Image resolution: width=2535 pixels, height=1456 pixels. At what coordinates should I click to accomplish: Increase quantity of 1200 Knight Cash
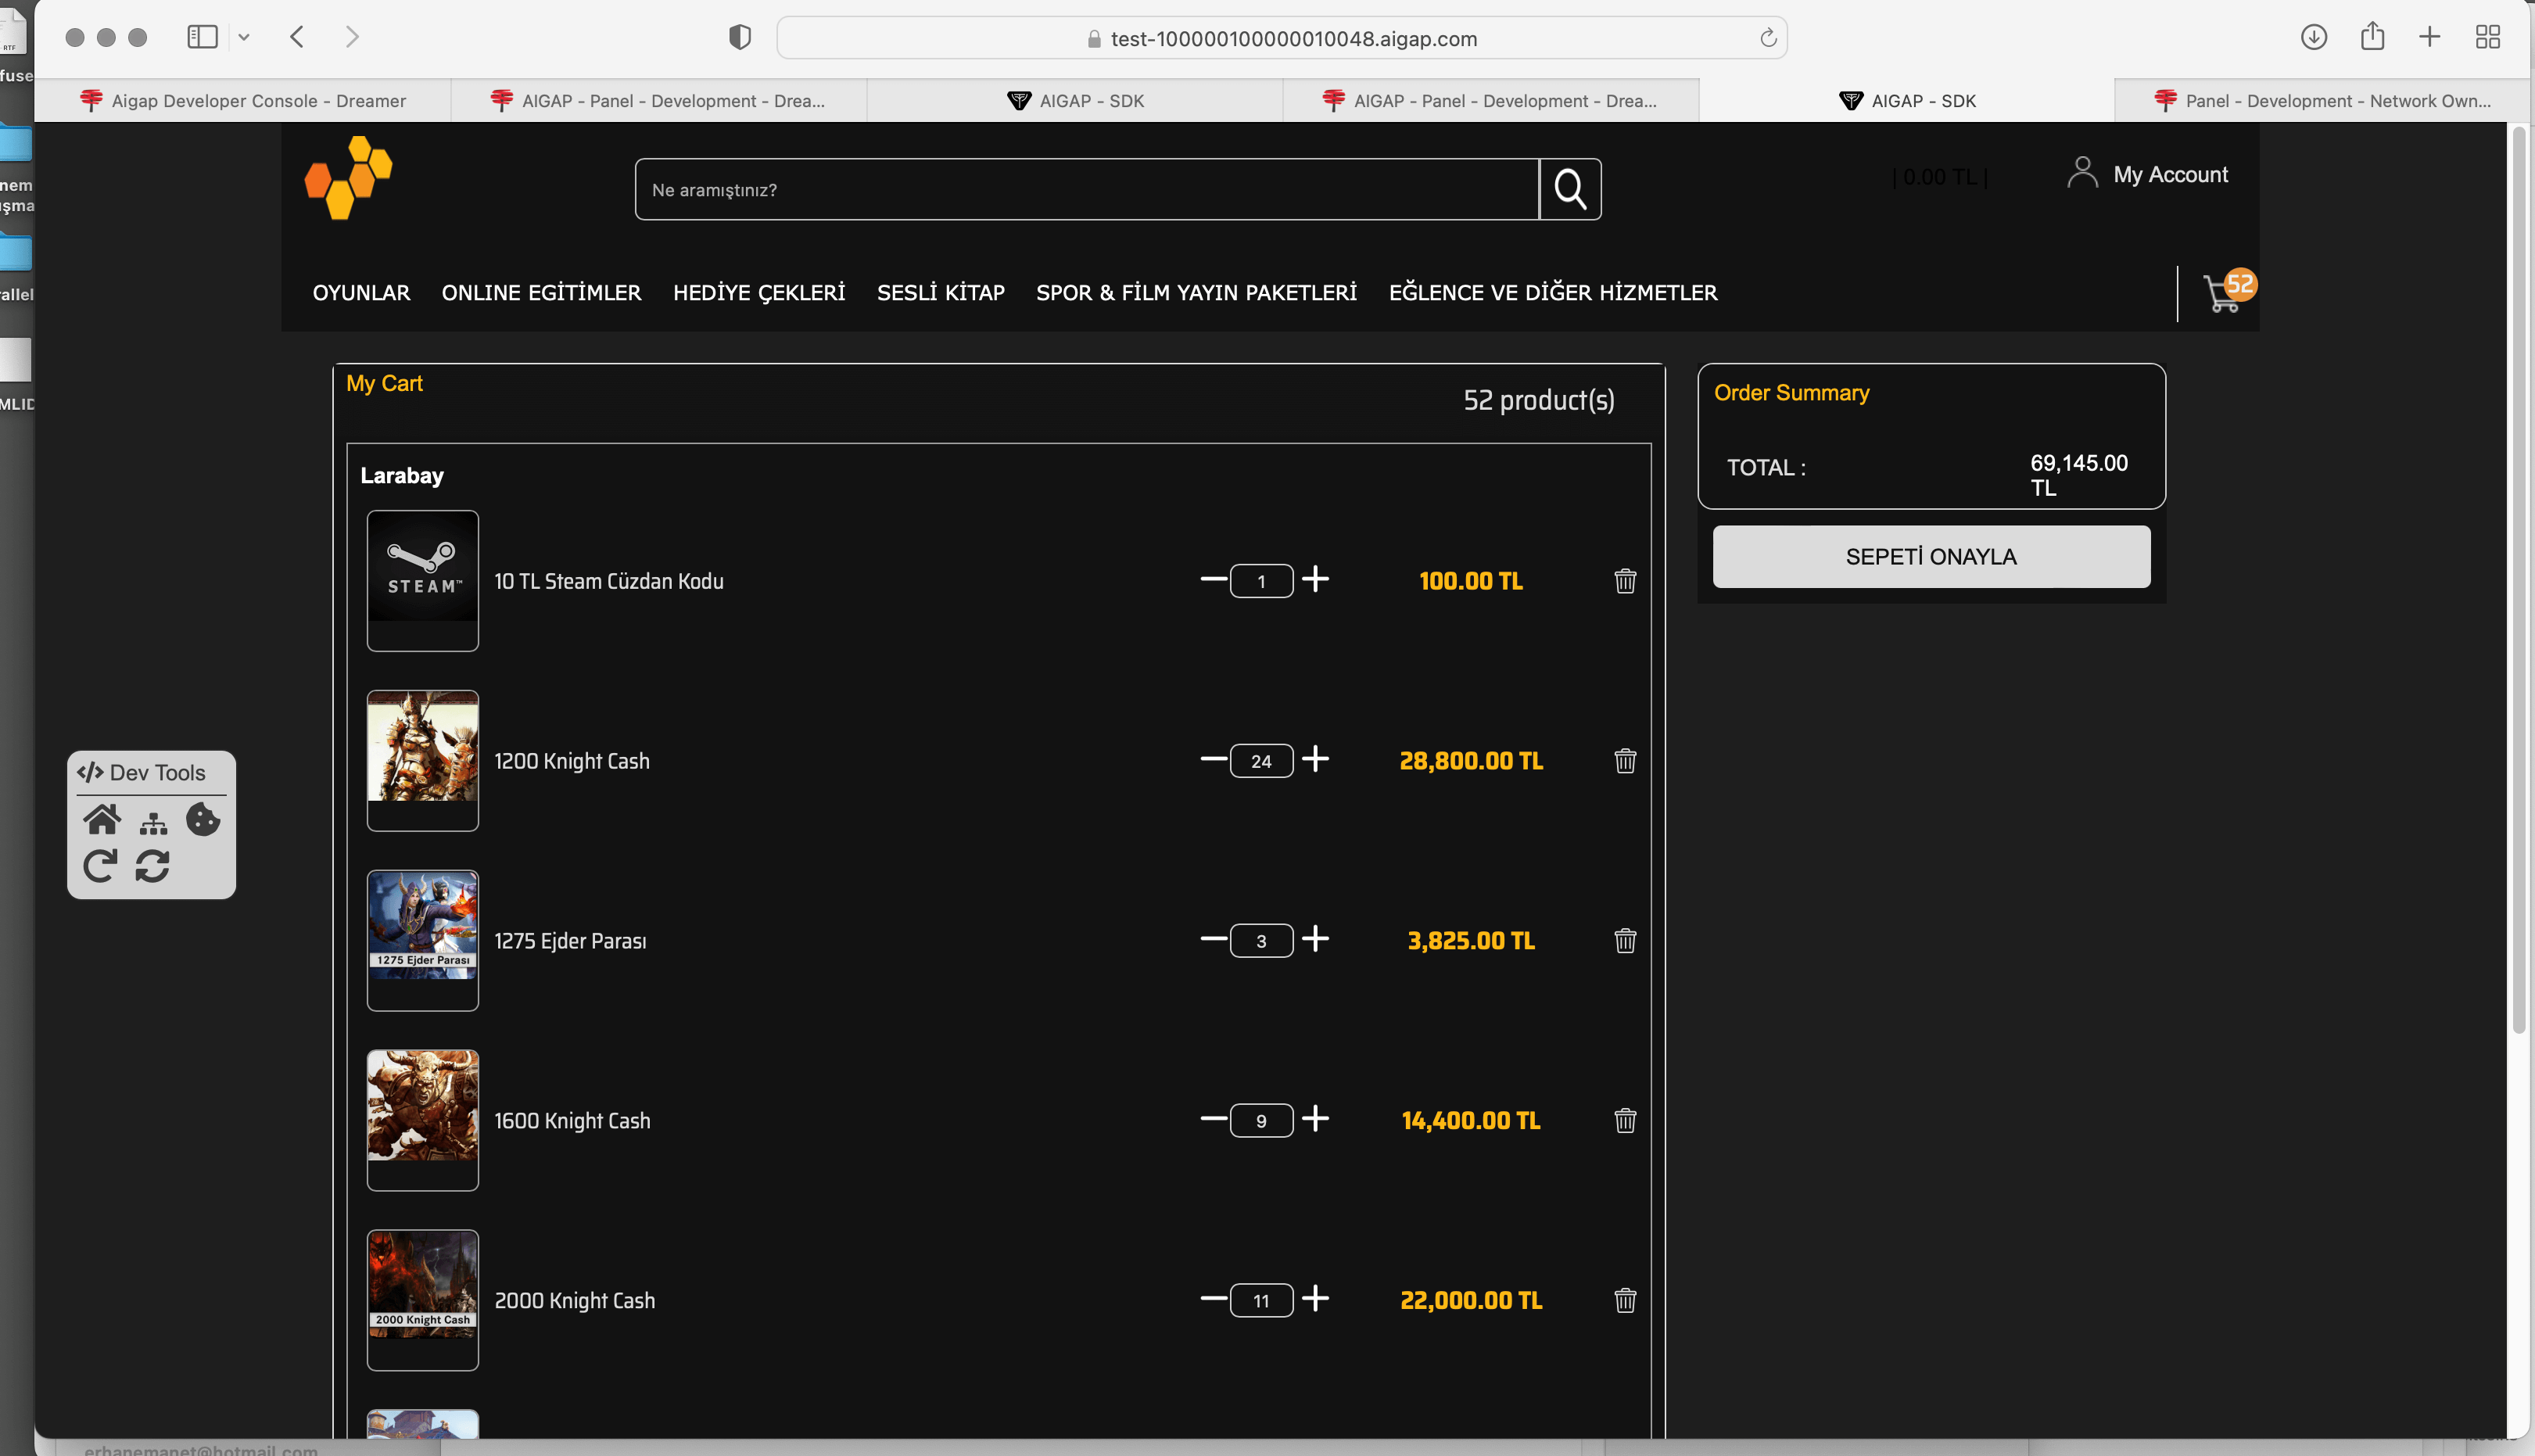click(x=1315, y=759)
